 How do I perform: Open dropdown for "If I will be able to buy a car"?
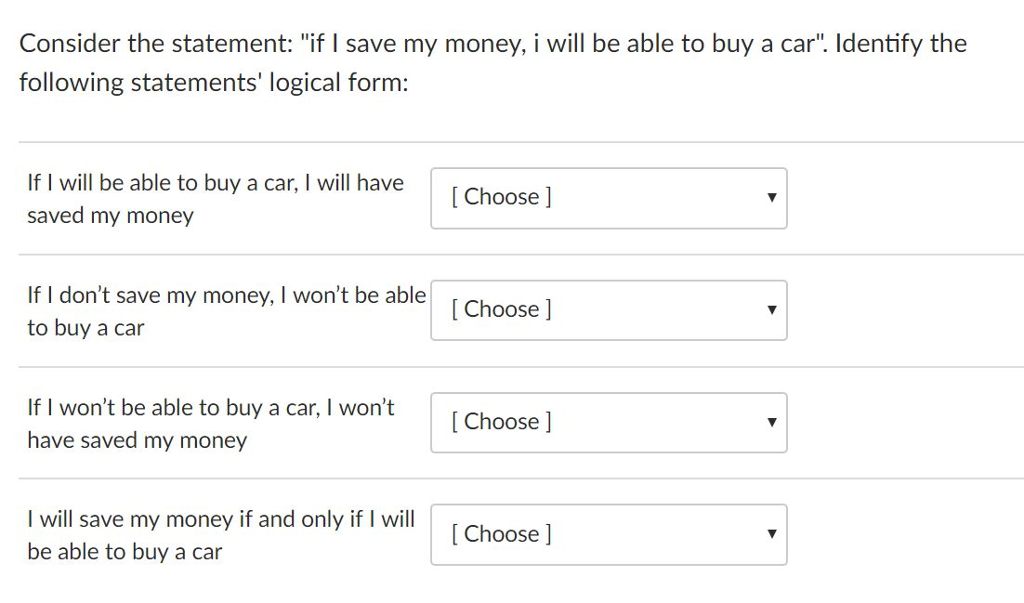(608, 198)
